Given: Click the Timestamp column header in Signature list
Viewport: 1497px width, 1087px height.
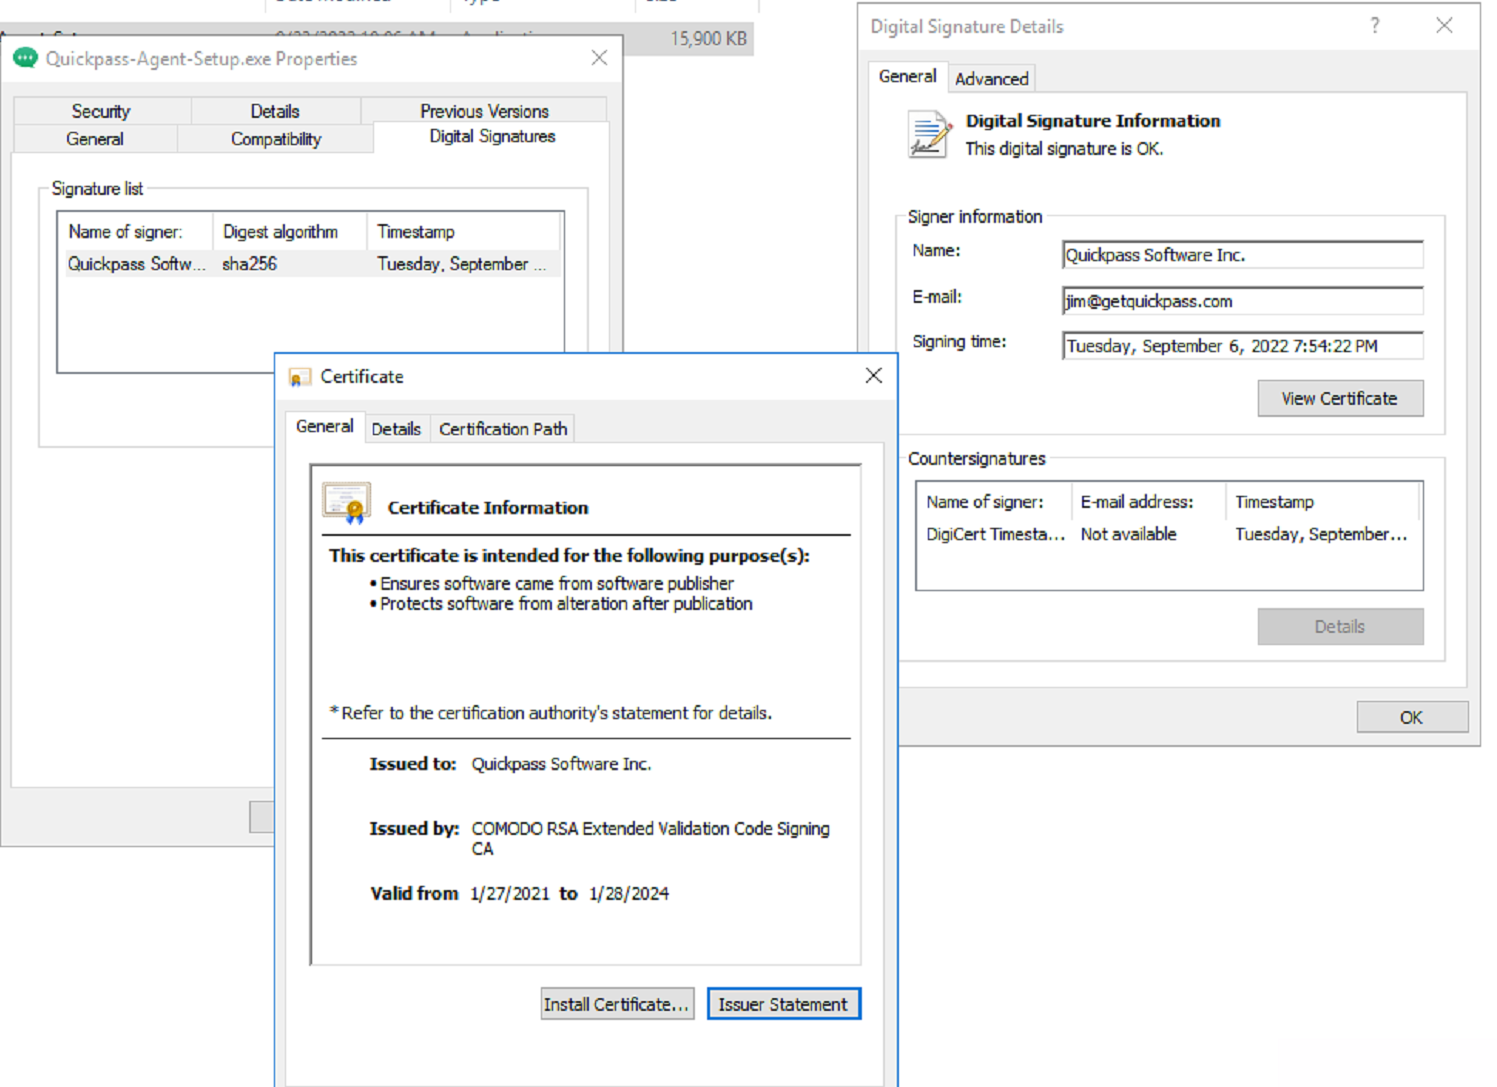Looking at the screenshot, I should pyautogui.click(x=465, y=232).
